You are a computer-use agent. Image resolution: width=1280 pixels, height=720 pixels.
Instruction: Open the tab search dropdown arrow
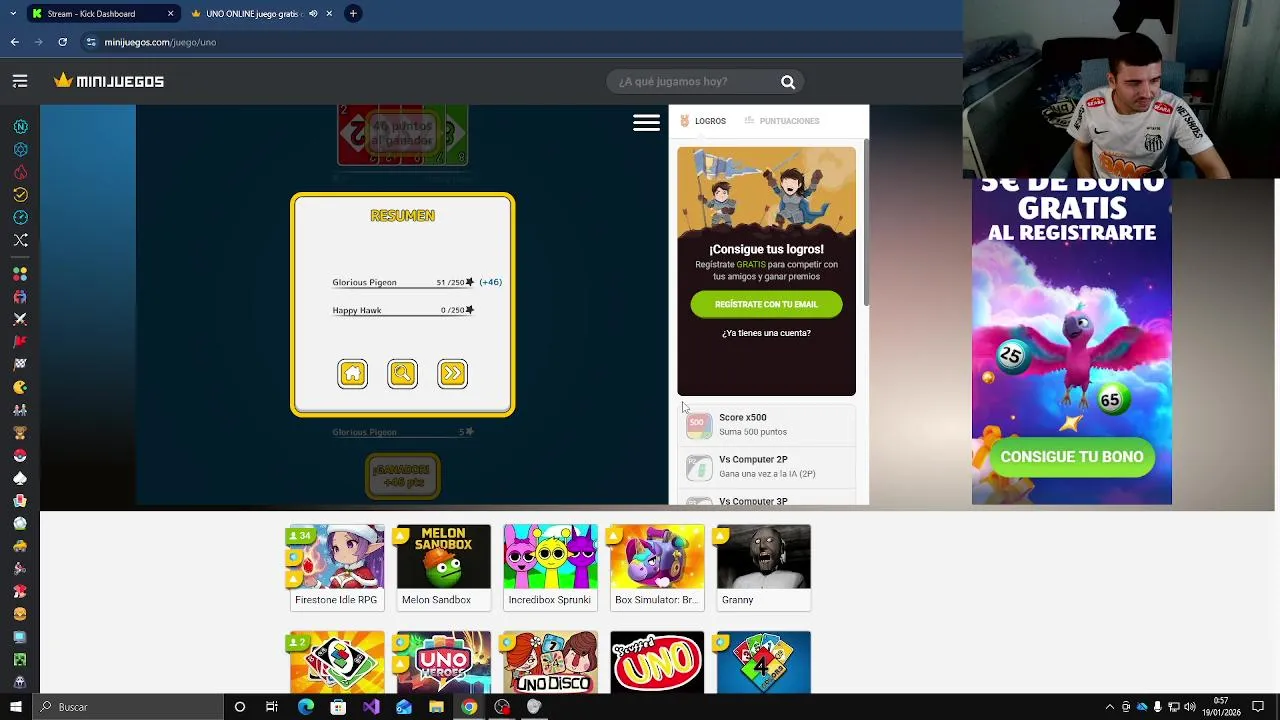(12, 14)
